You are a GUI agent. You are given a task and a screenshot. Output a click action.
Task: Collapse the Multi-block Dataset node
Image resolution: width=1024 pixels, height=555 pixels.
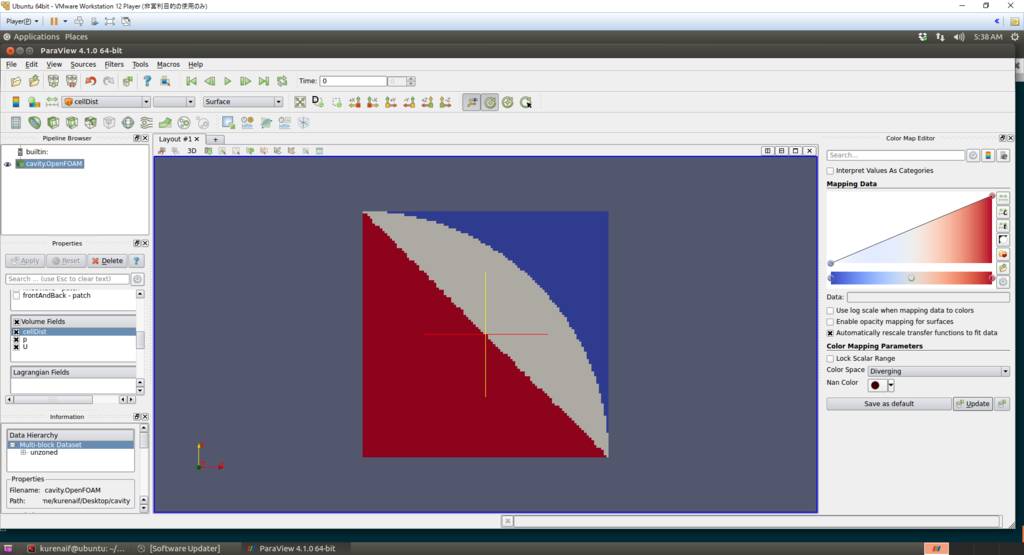click(x=12, y=445)
